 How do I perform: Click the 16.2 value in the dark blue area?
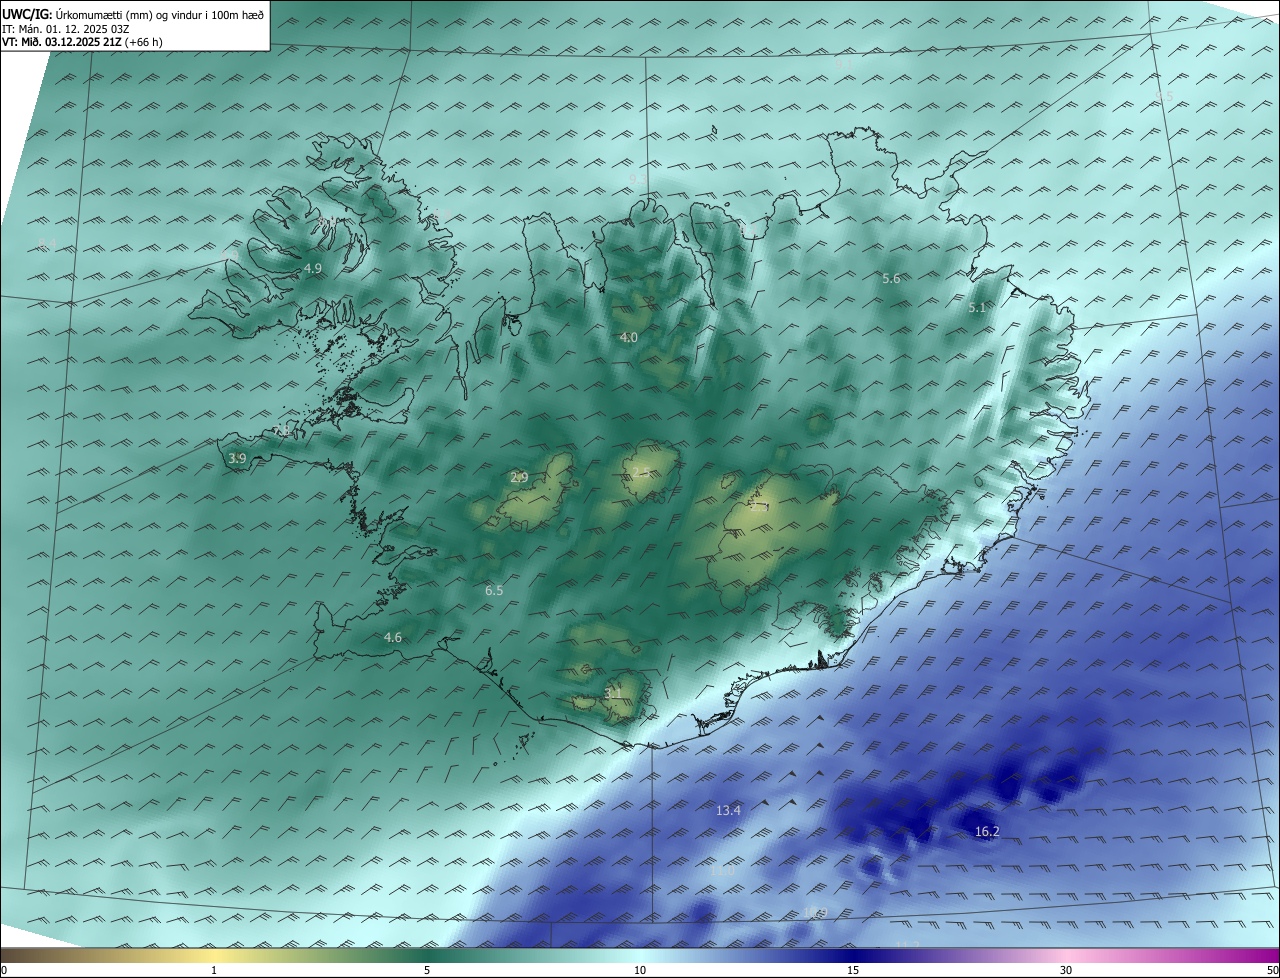[987, 832]
